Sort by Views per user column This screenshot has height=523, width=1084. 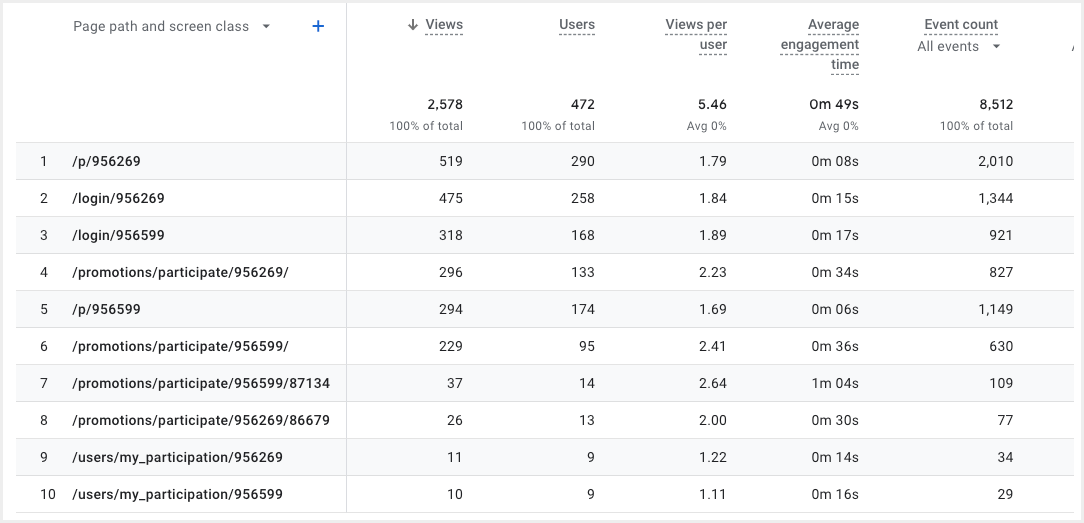pyautogui.click(x=696, y=34)
